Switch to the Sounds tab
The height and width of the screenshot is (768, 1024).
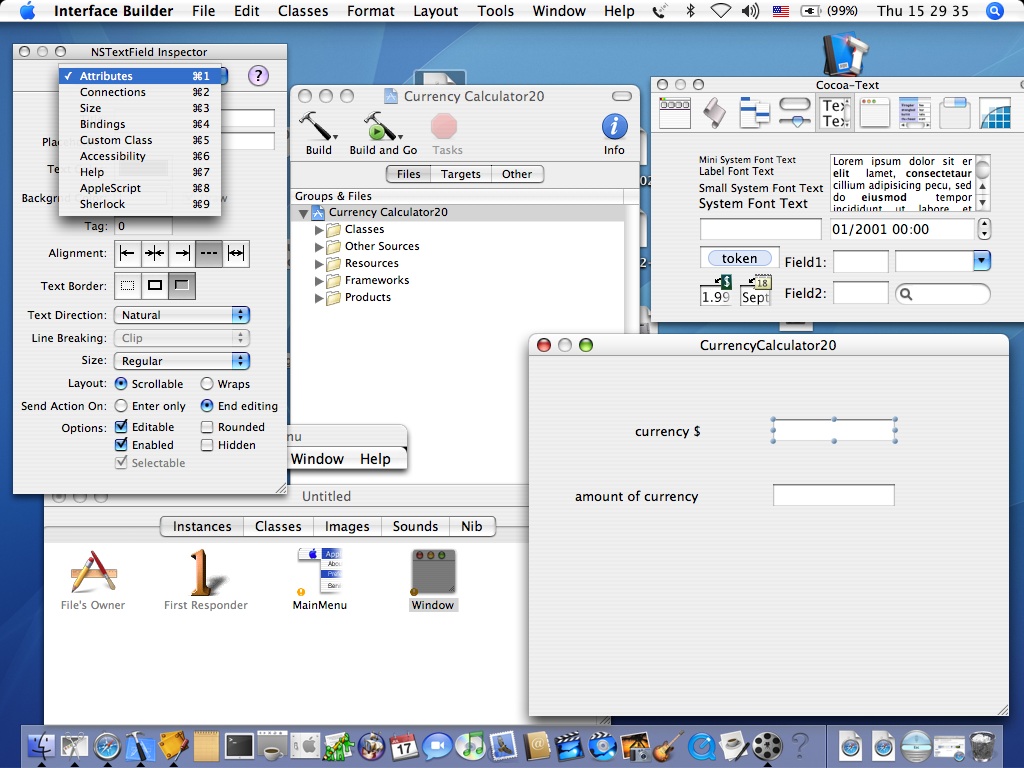[415, 526]
